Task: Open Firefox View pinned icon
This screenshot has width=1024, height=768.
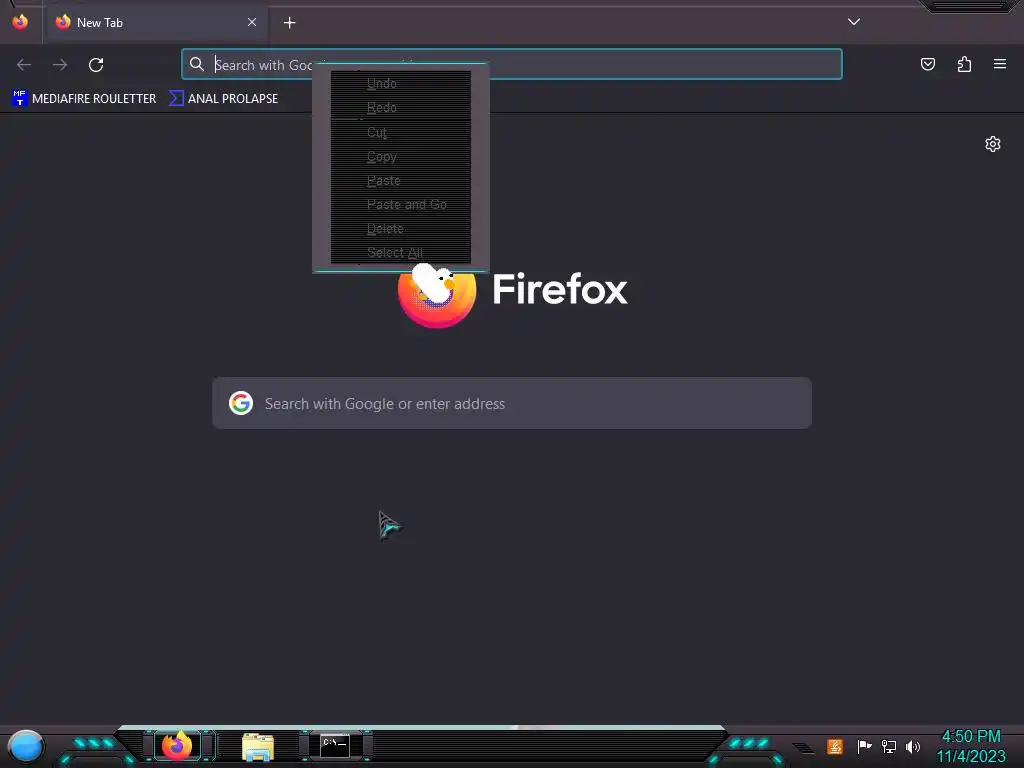Action: (x=20, y=22)
